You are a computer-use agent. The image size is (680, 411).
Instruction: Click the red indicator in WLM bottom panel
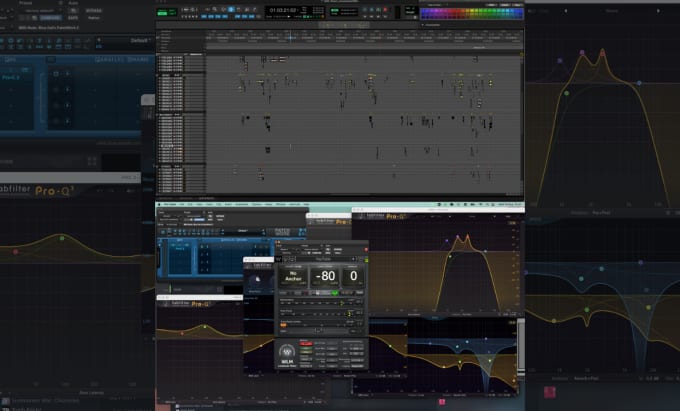pos(306,343)
